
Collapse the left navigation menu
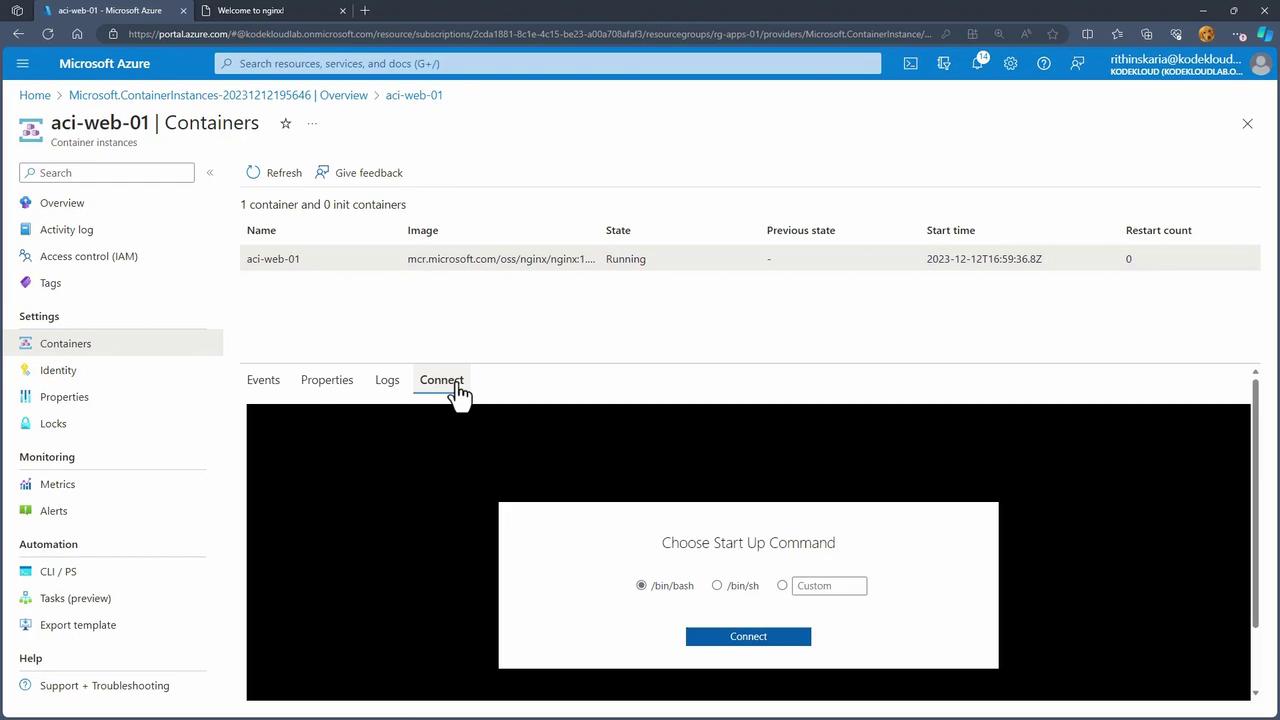pyautogui.click(x=210, y=173)
